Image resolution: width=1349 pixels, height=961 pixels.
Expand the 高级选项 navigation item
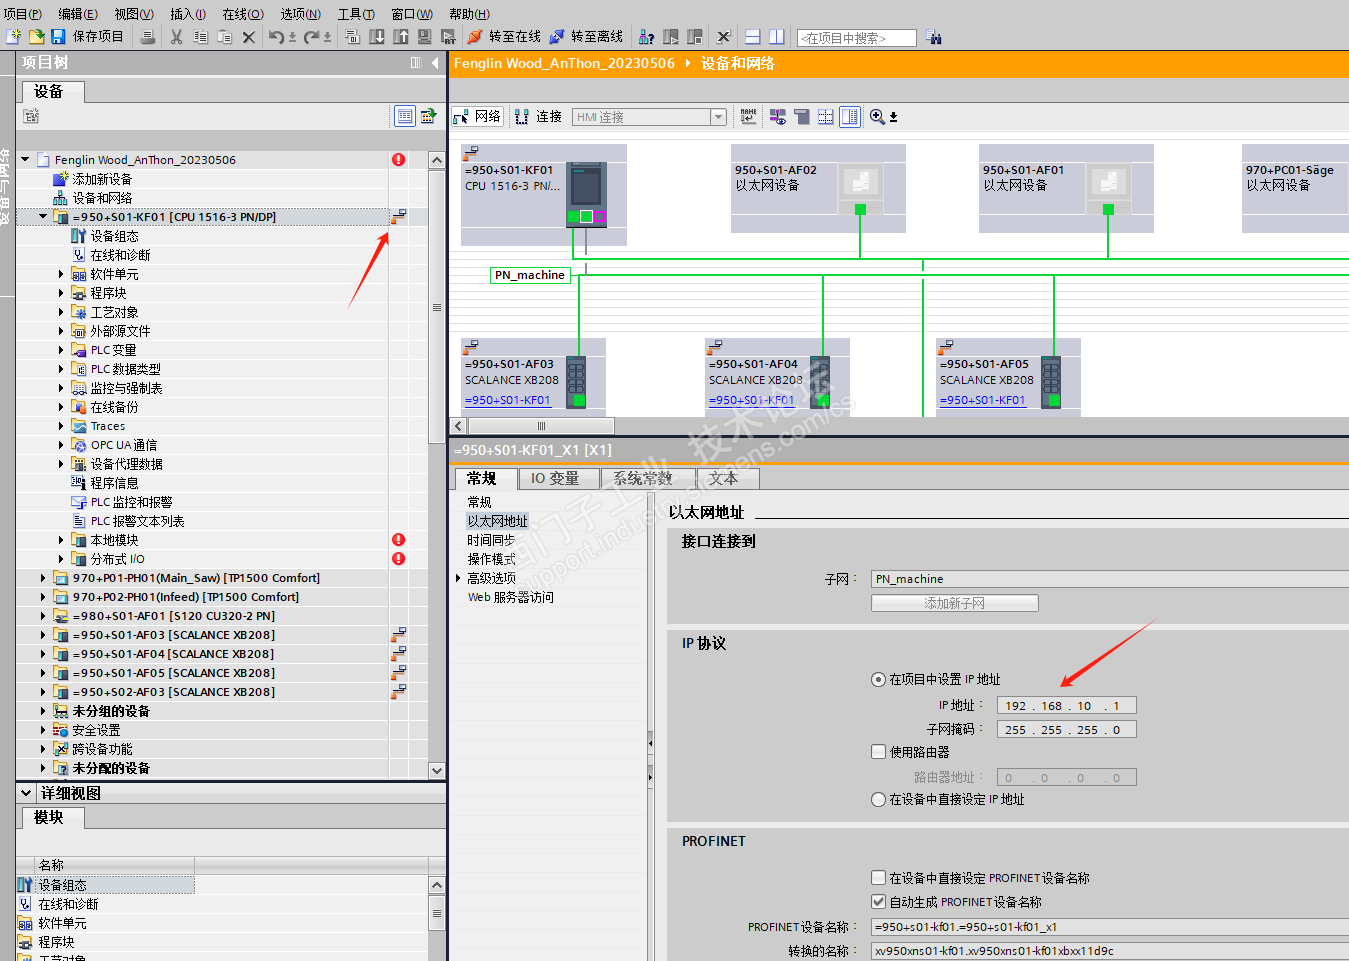(x=458, y=578)
